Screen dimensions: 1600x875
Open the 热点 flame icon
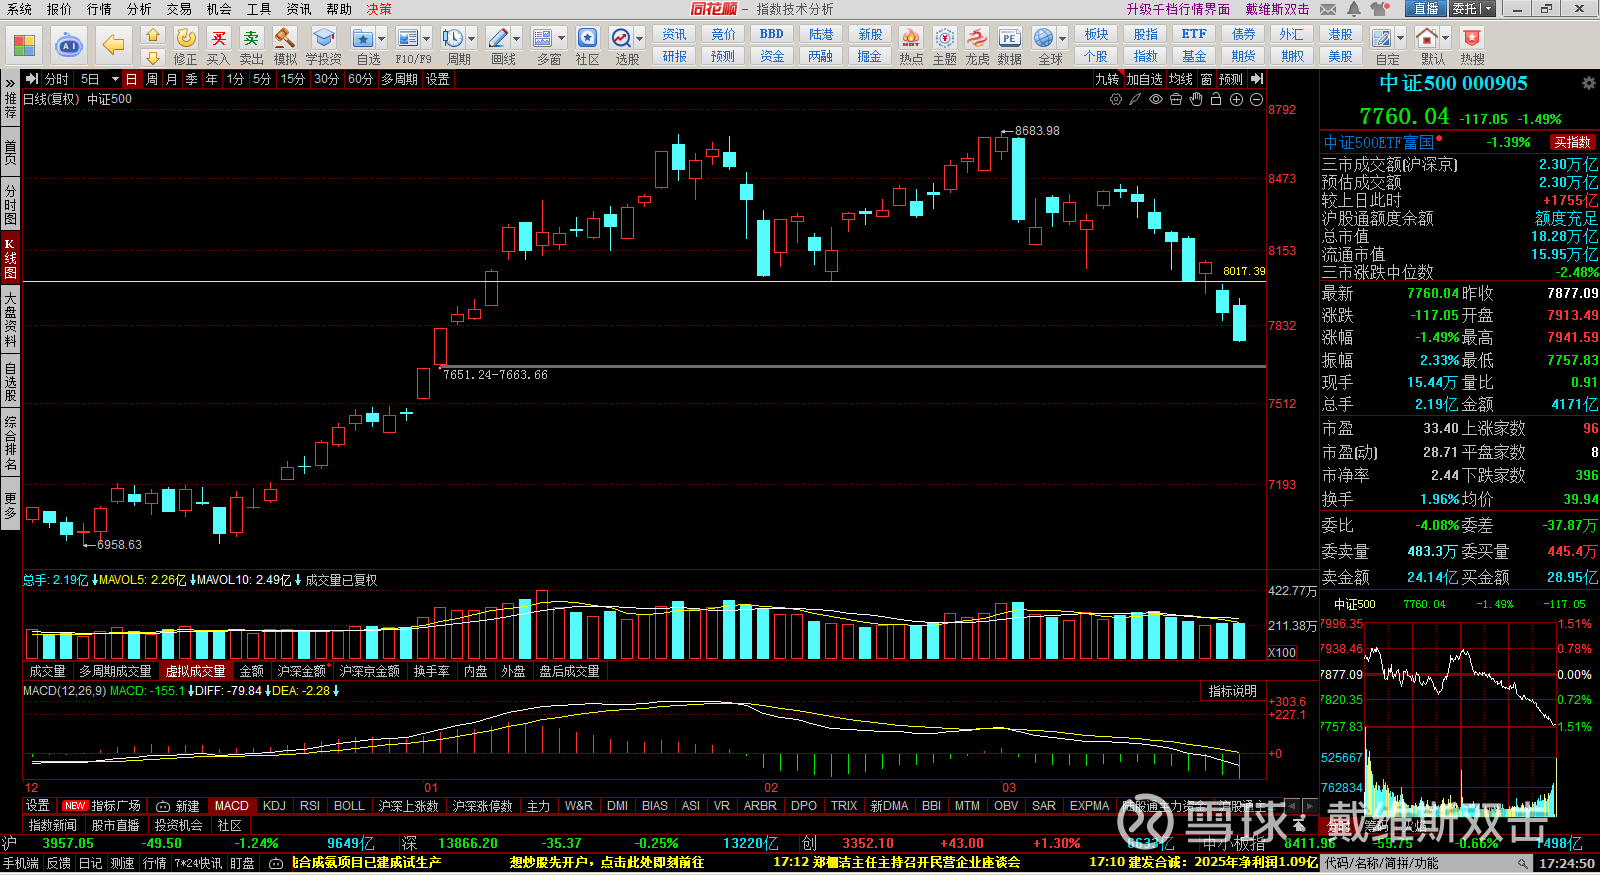(x=911, y=38)
